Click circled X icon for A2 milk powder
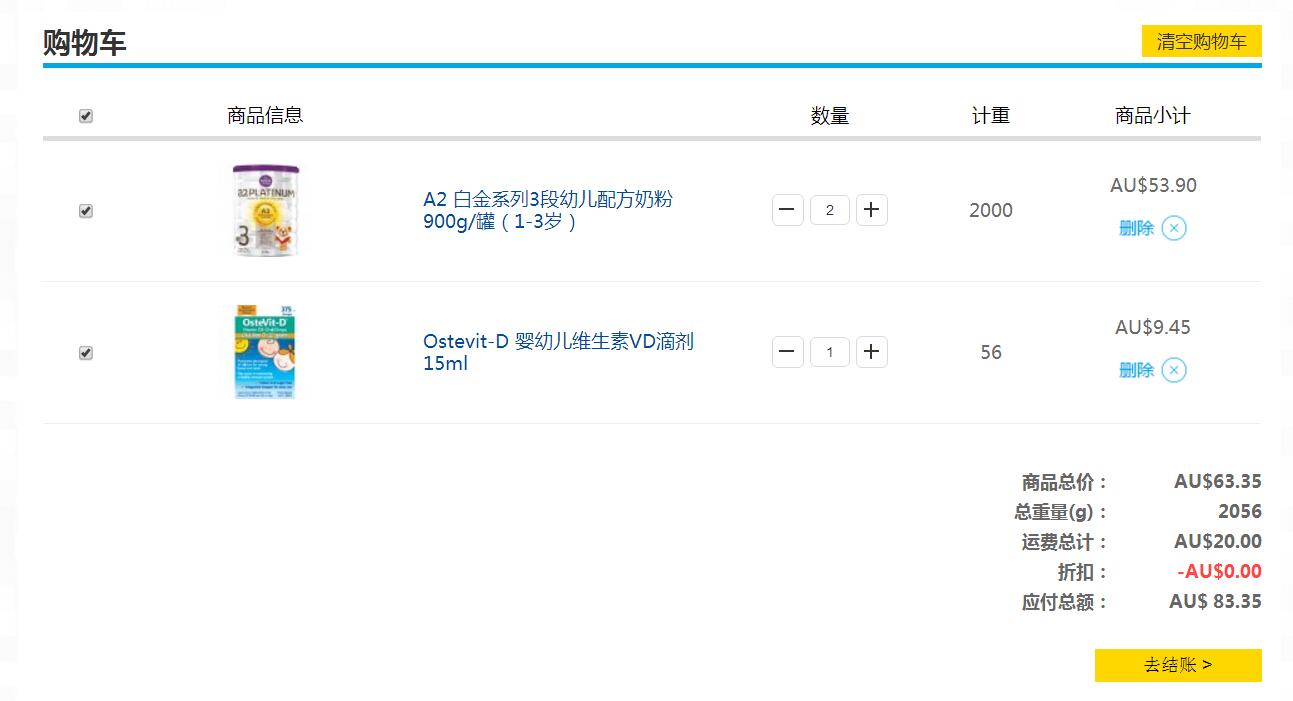Viewport: 1293px width, 701px height. coord(1174,228)
